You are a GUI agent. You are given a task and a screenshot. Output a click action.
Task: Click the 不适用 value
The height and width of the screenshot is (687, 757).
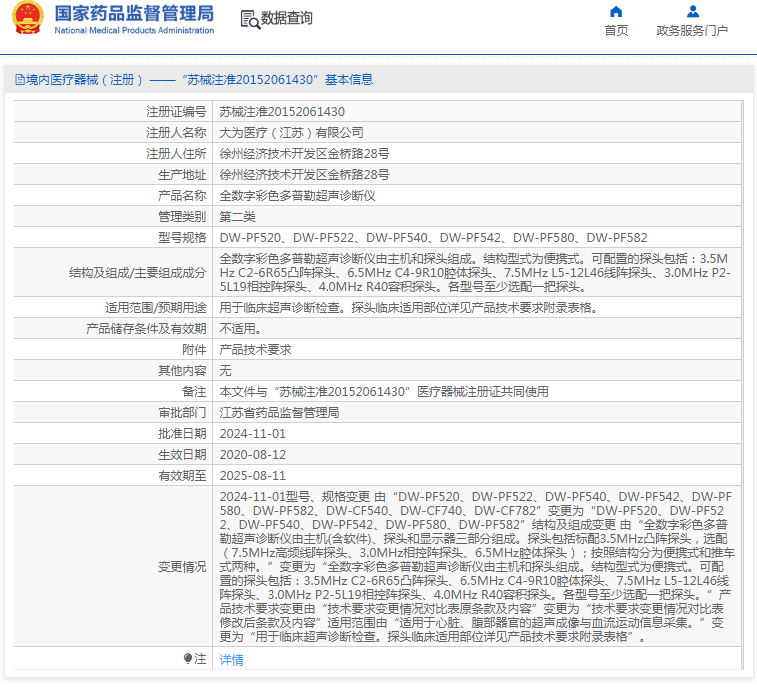coord(240,329)
